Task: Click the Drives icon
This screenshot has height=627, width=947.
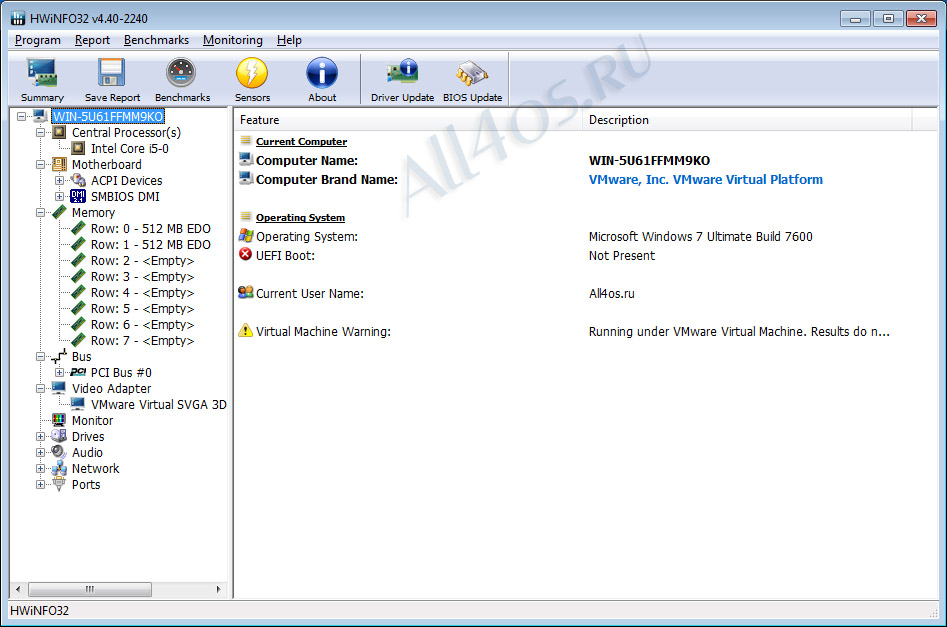Action: coord(59,436)
